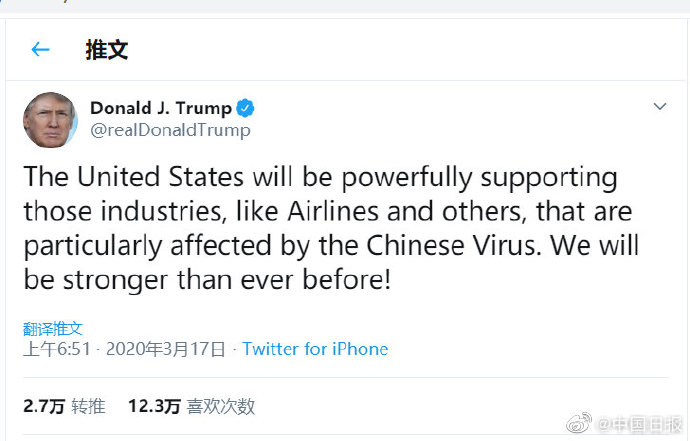Click the tweet's first line starting The United States
The height and width of the screenshot is (441, 690).
(320, 178)
